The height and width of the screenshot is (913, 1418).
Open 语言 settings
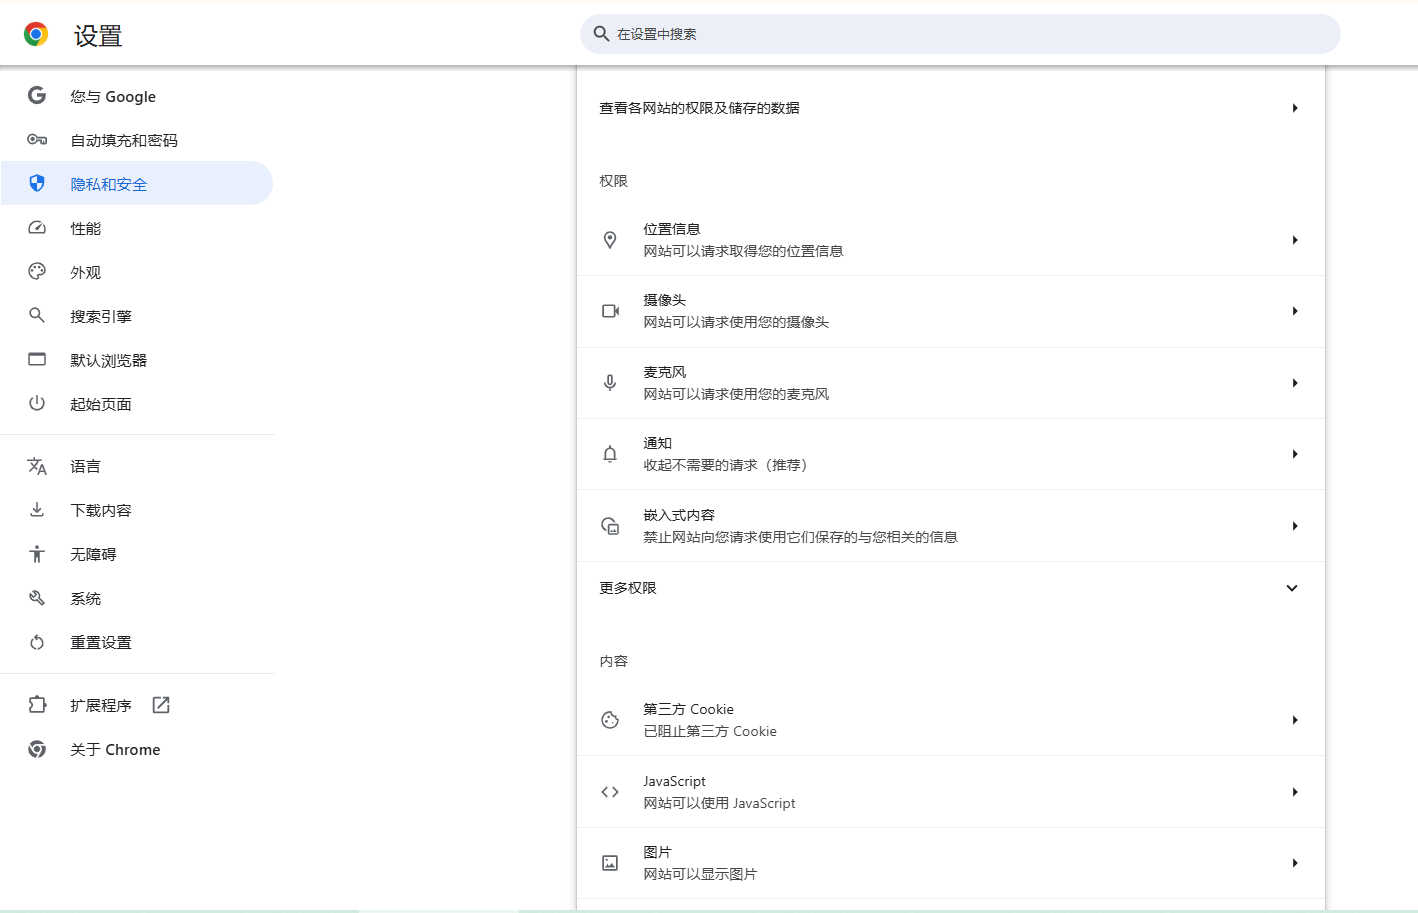[137, 466]
